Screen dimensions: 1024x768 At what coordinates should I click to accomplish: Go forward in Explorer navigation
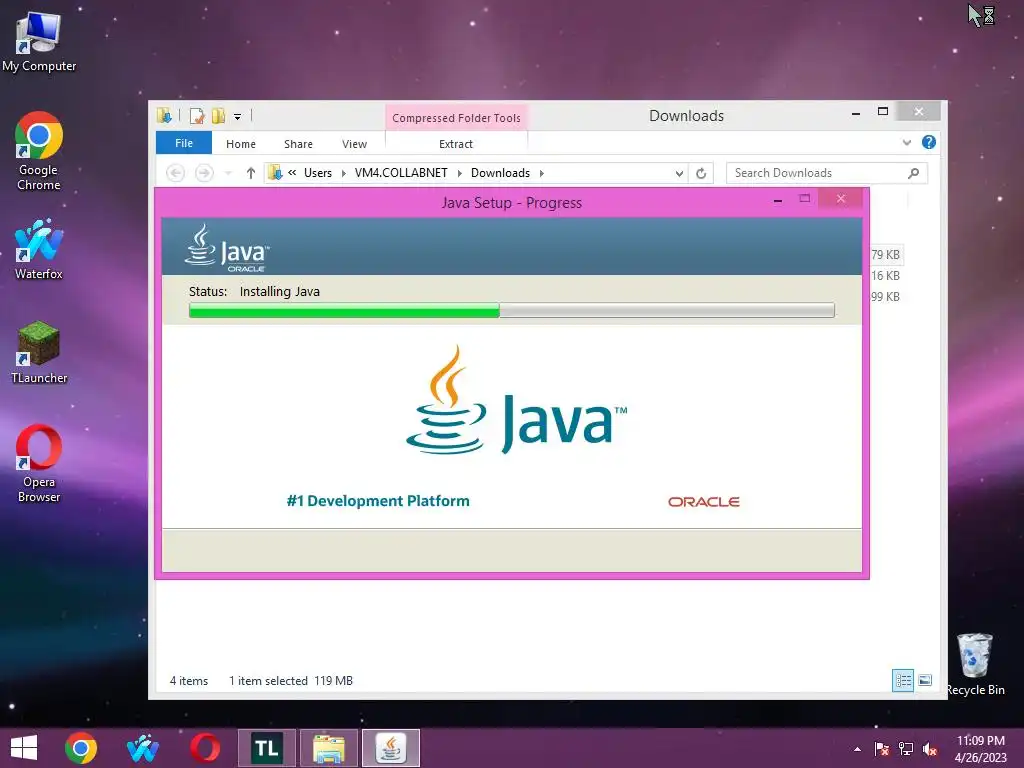(204, 173)
